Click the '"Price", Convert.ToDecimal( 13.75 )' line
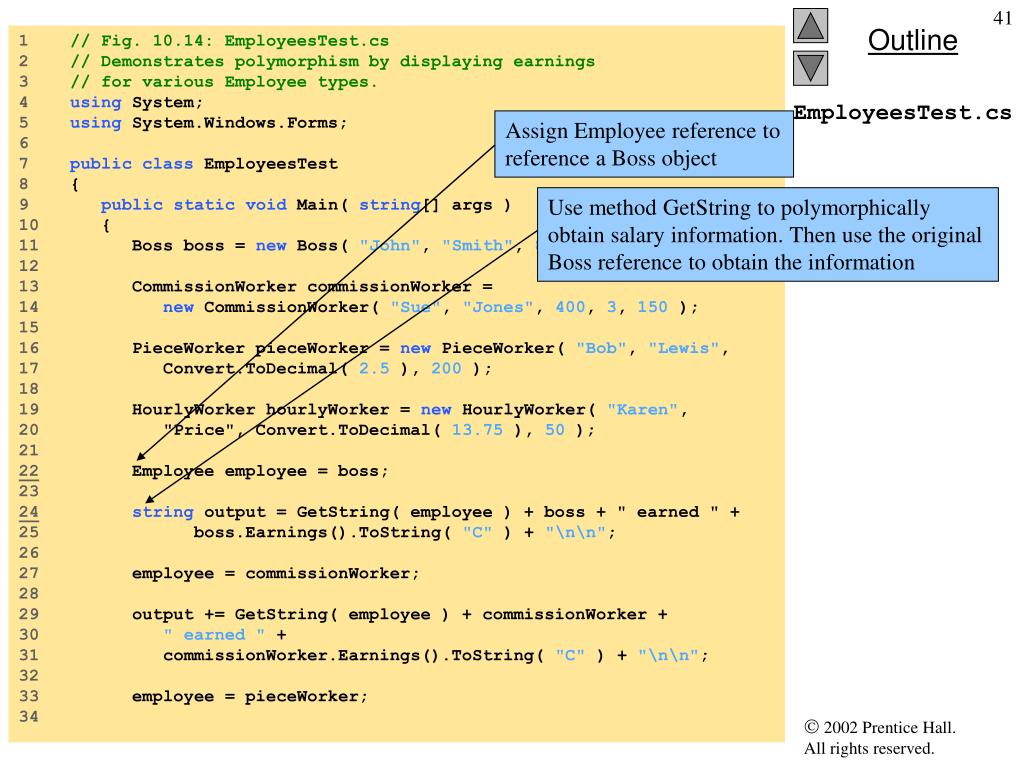1024x768 pixels. (x=379, y=430)
